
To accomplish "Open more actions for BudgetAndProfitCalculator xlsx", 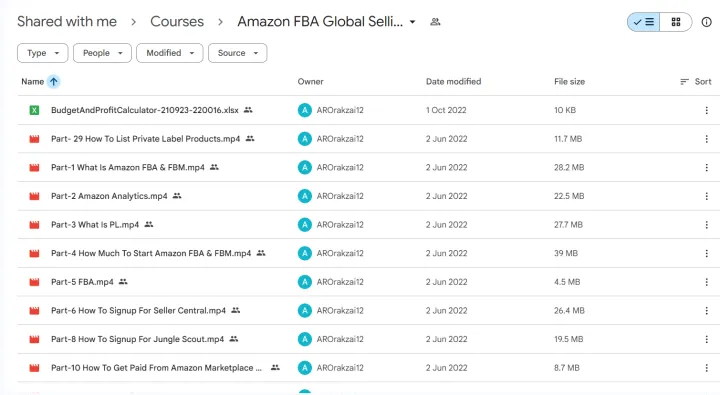I will pos(706,110).
